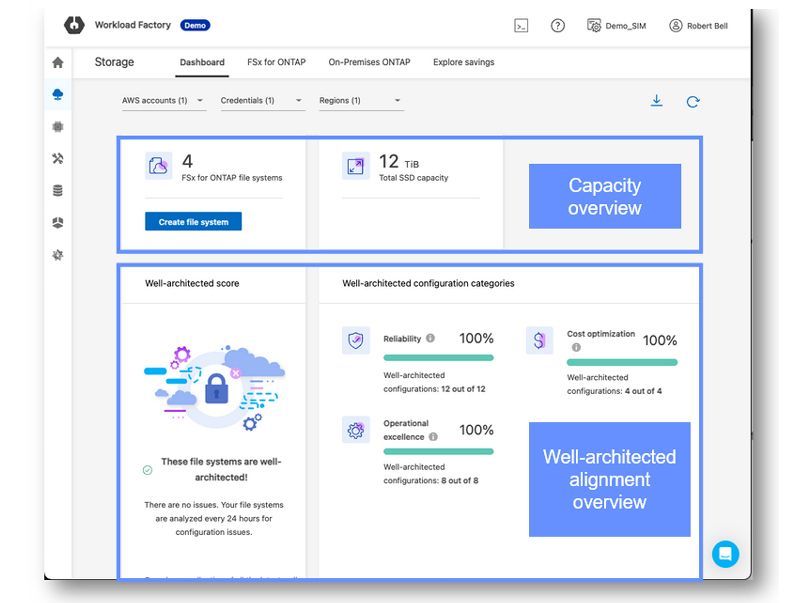Viewport: 804px width, 603px height.
Task: Expand the AWS accounts (1) dropdown
Action: click(x=164, y=100)
